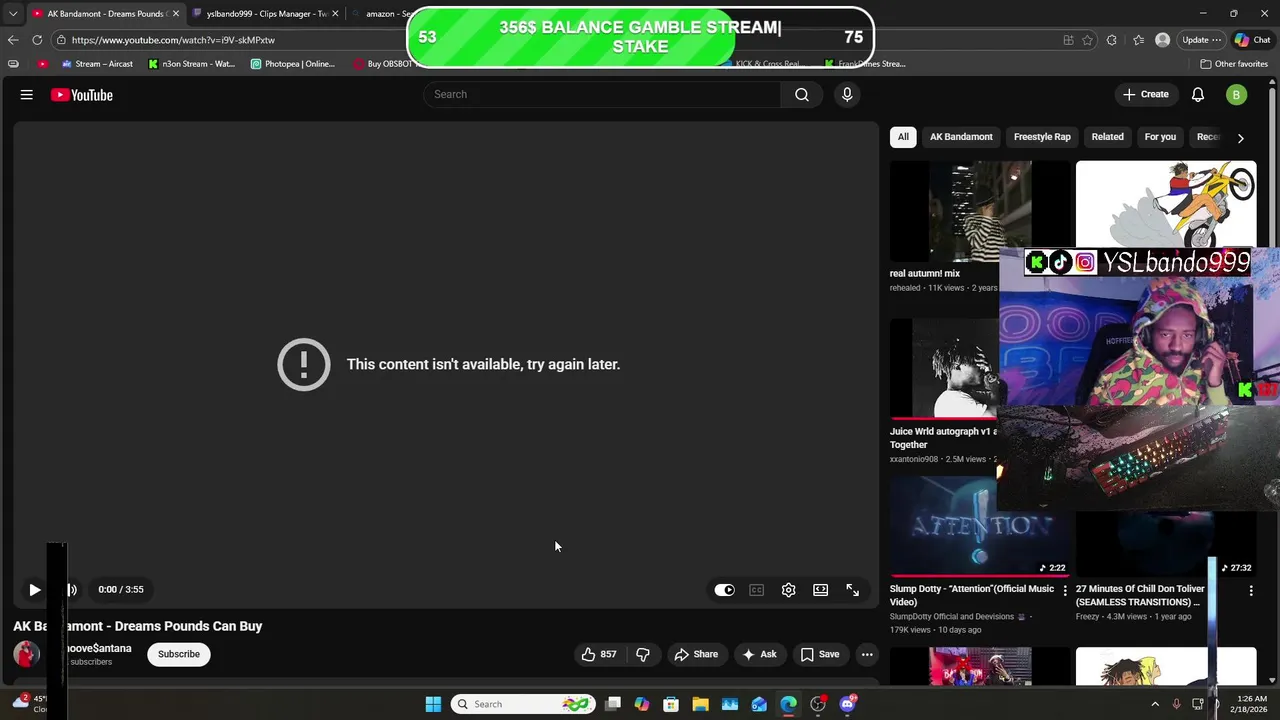Toggle closed captions button

pyautogui.click(x=757, y=590)
